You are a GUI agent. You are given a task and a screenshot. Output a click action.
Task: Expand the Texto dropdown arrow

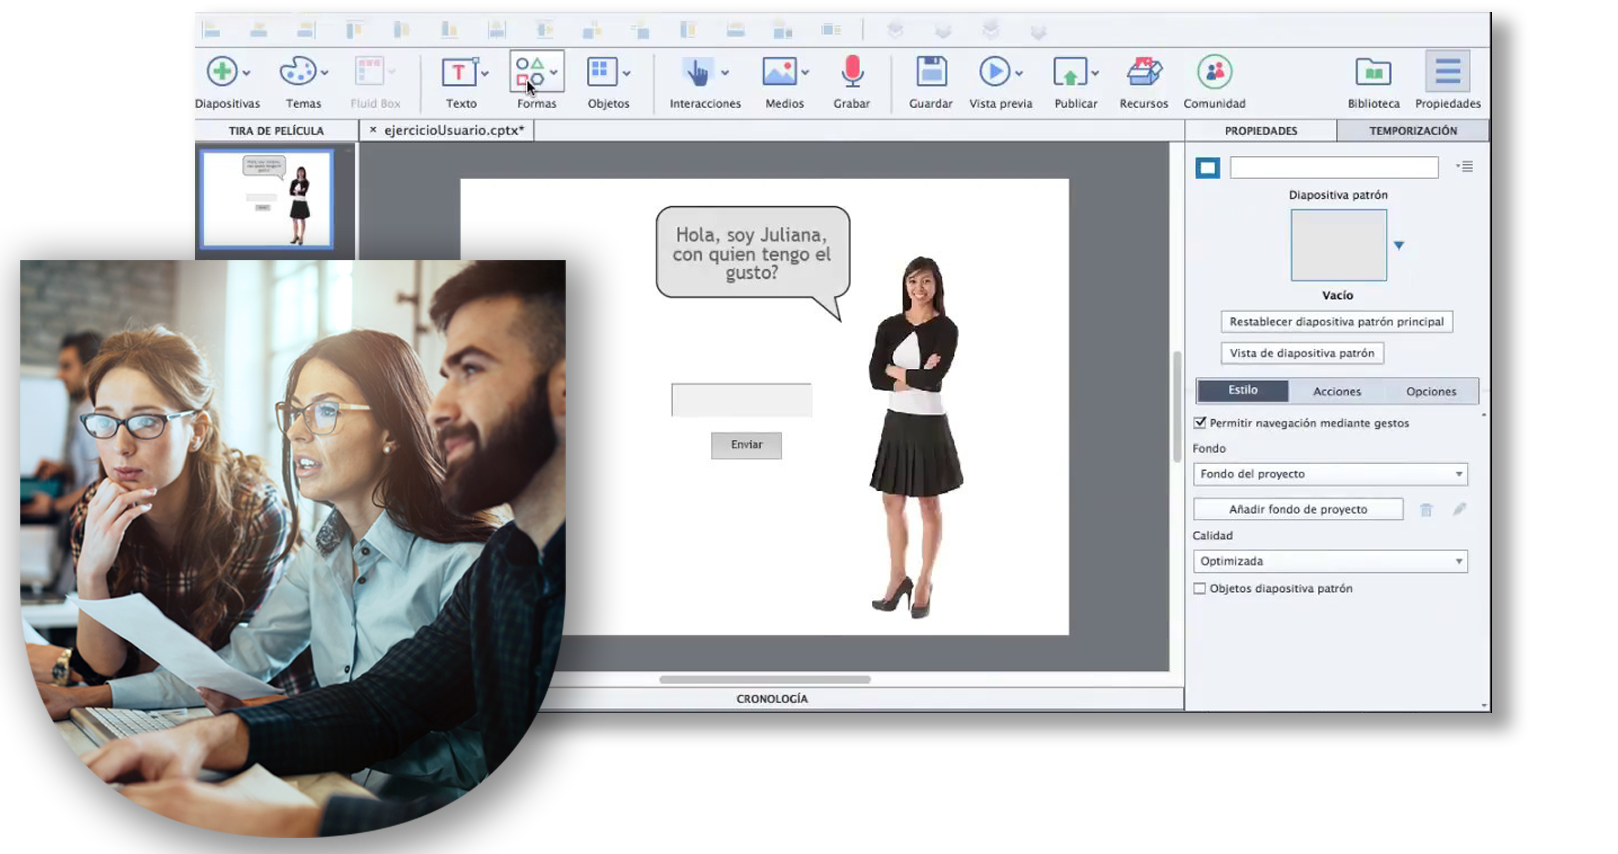(x=485, y=73)
